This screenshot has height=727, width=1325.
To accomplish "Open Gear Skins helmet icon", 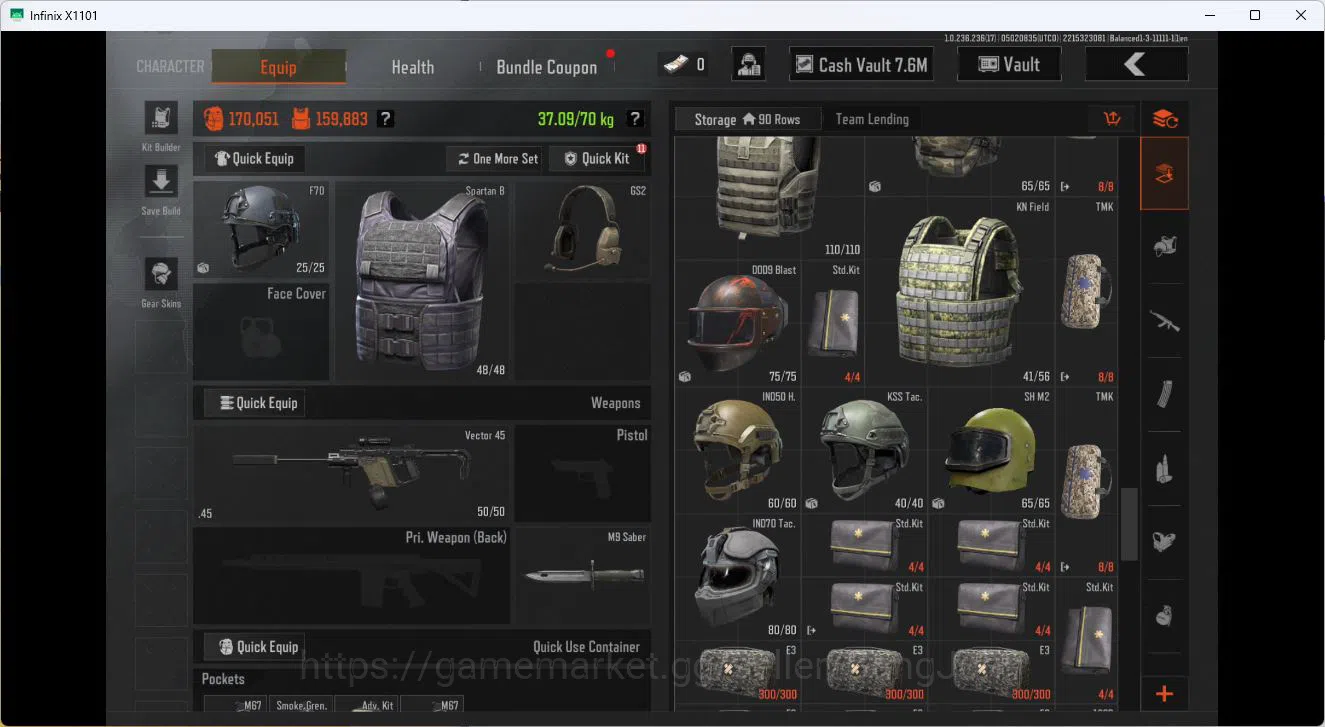I will (x=161, y=273).
